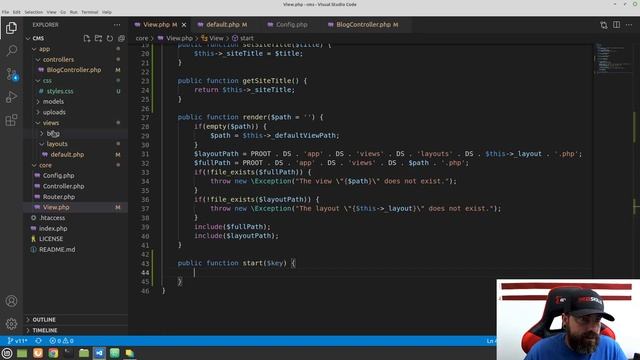Image resolution: width=640 pixels, height=360 pixels.
Task: Collapse the app folder
Action: [44, 49]
